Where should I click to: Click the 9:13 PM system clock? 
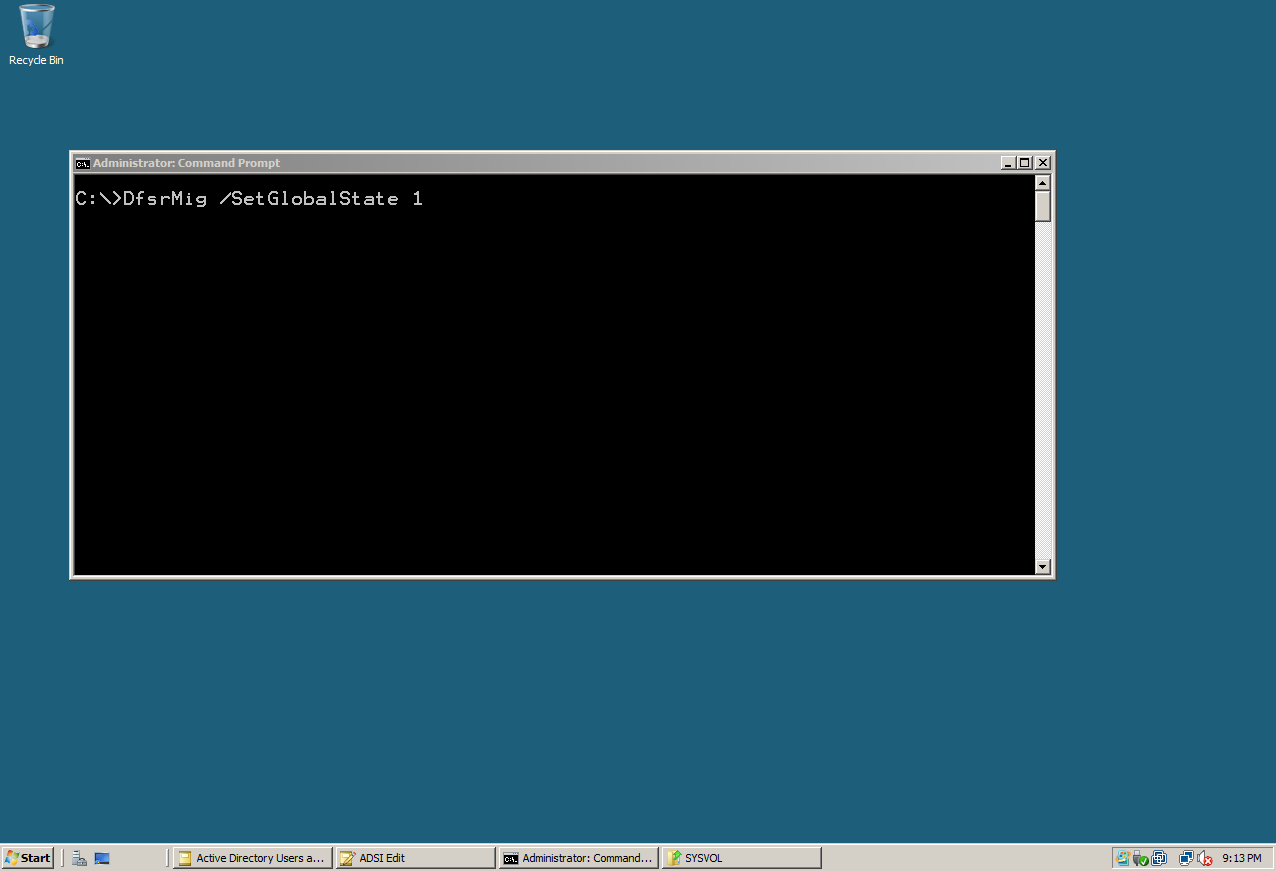(1242, 858)
